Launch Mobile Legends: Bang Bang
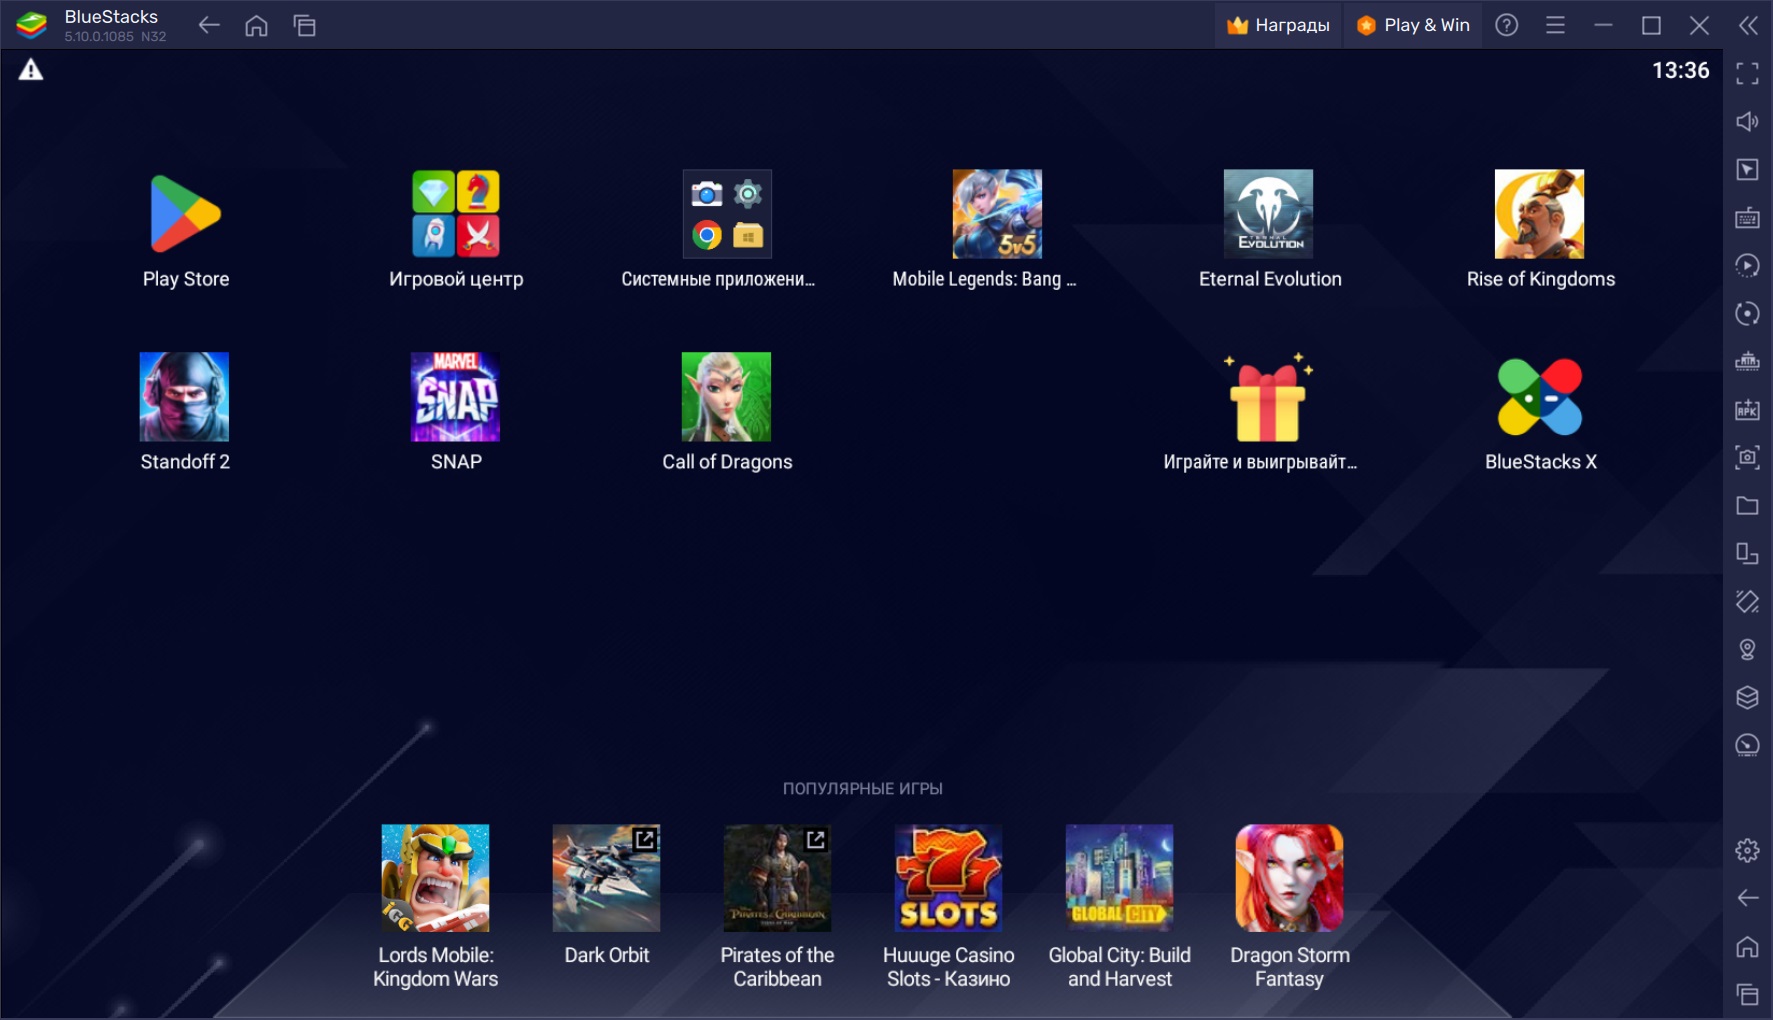 tap(997, 214)
